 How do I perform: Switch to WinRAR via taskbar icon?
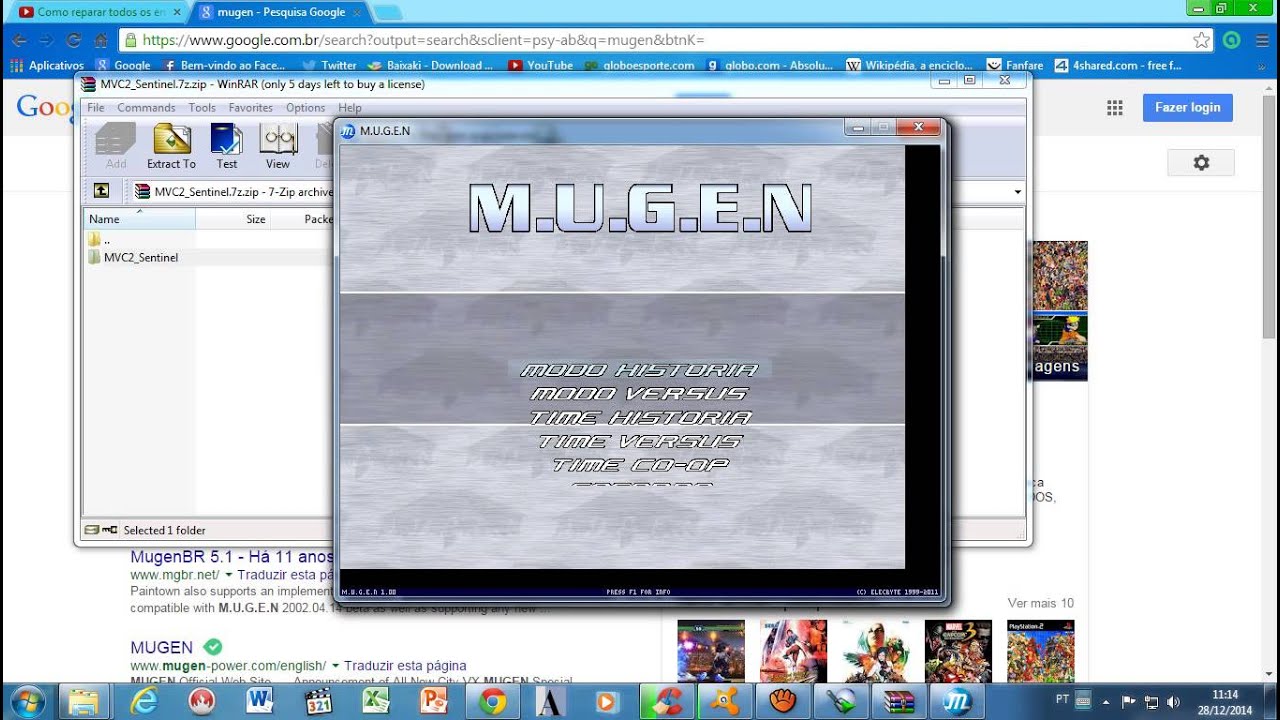pos(898,702)
